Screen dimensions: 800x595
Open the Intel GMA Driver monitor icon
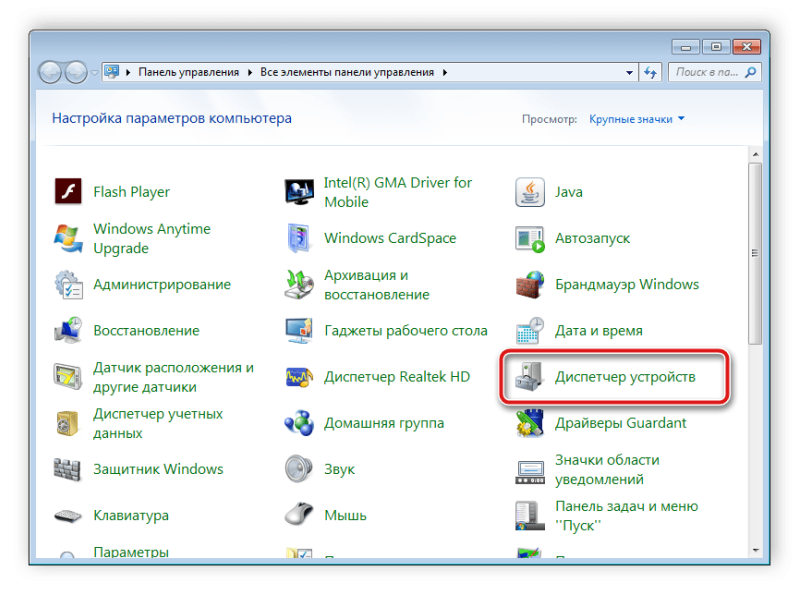(x=299, y=192)
